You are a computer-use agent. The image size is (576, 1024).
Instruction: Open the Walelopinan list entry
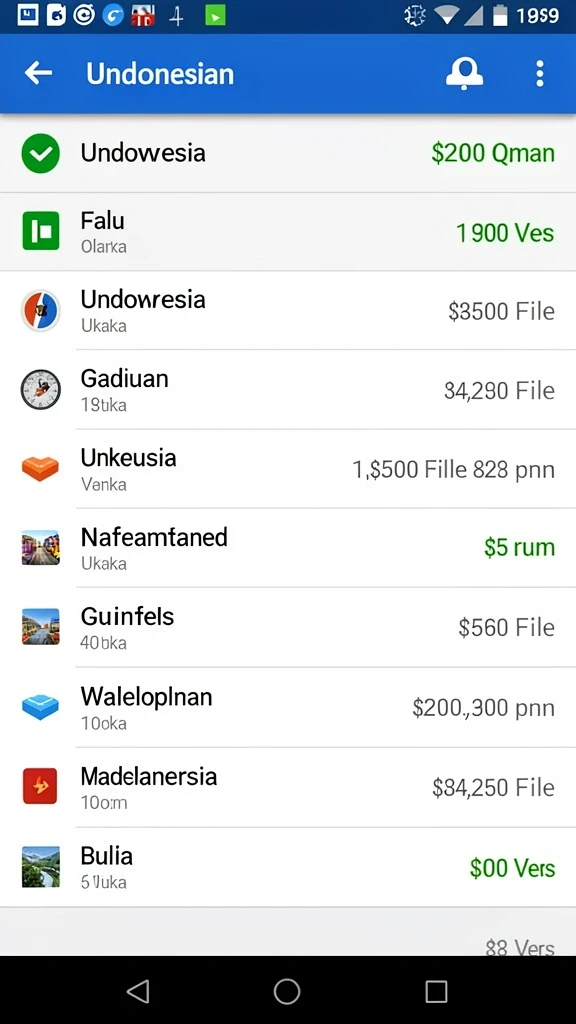[x=288, y=707]
